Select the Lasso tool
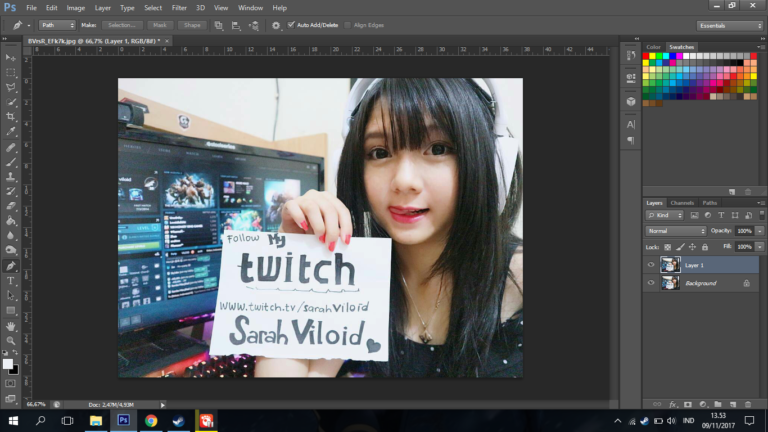This screenshot has width=768, height=432. tap(10, 87)
